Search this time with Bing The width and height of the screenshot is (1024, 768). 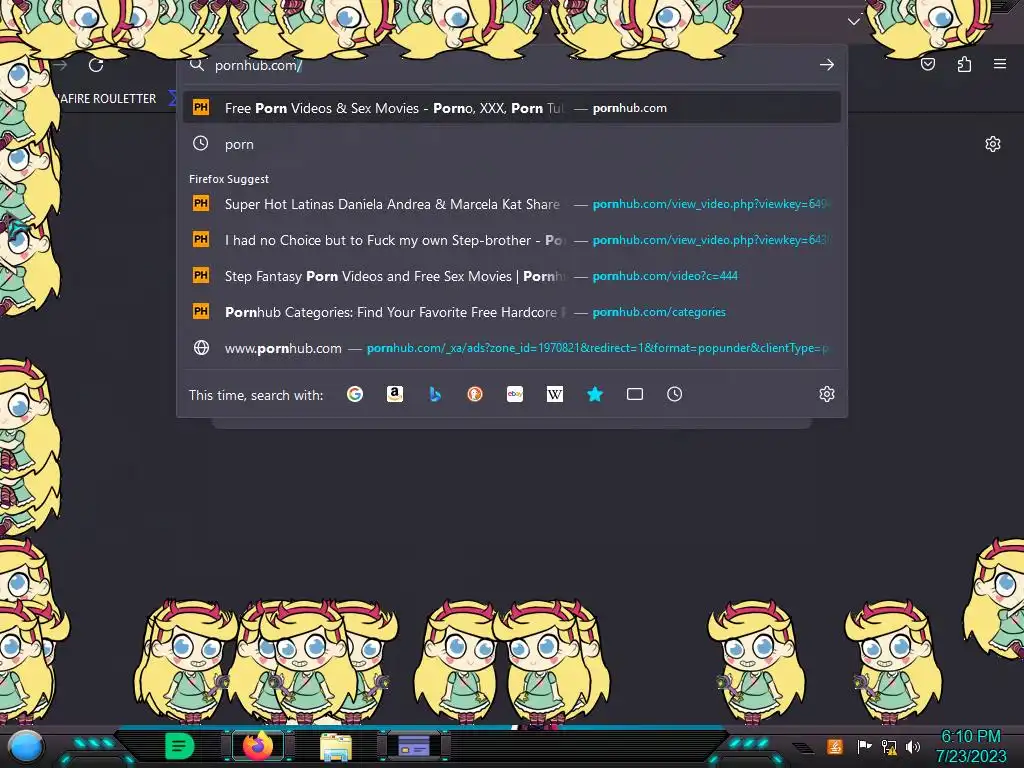pos(435,394)
